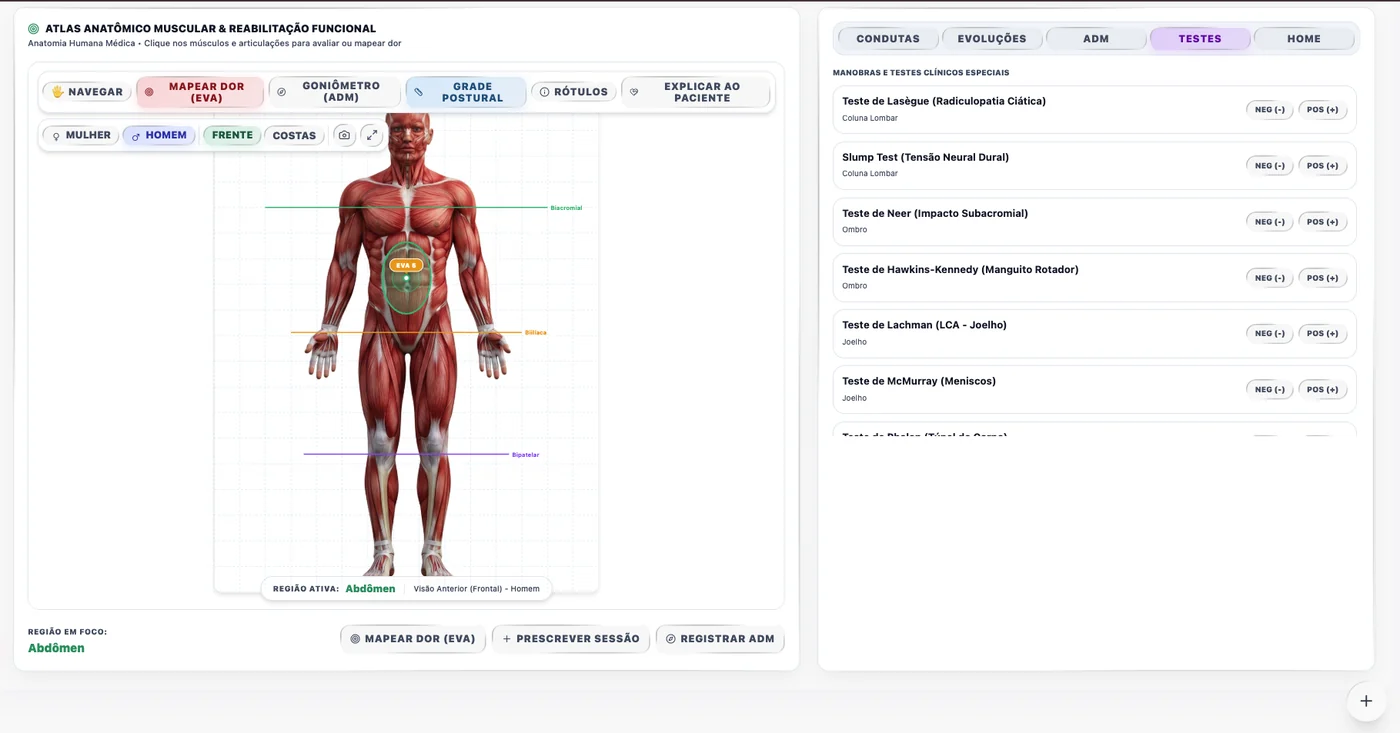Mark Teste de Lachman as NEG (-)
Image resolution: width=1400 pixels, height=733 pixels.
pos(1270,334)
